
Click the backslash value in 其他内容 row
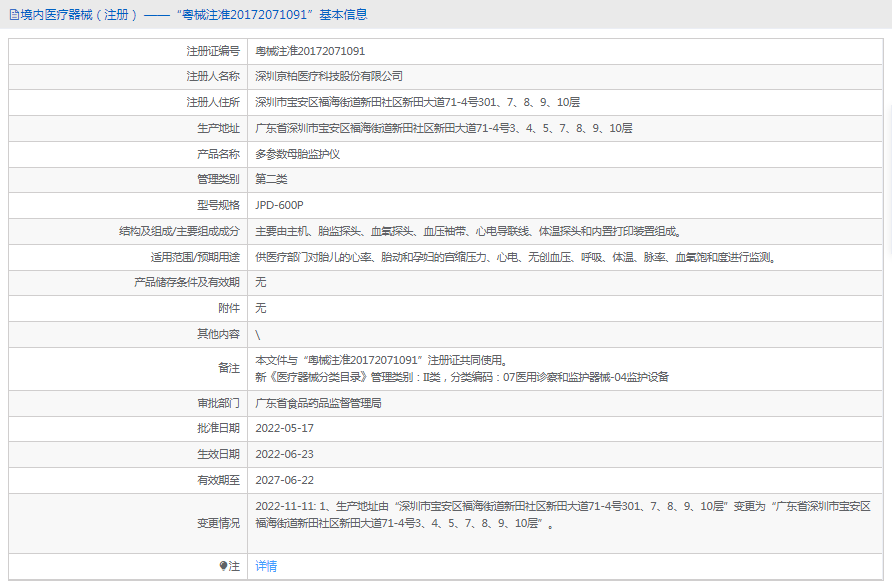(x=258, y=335)
